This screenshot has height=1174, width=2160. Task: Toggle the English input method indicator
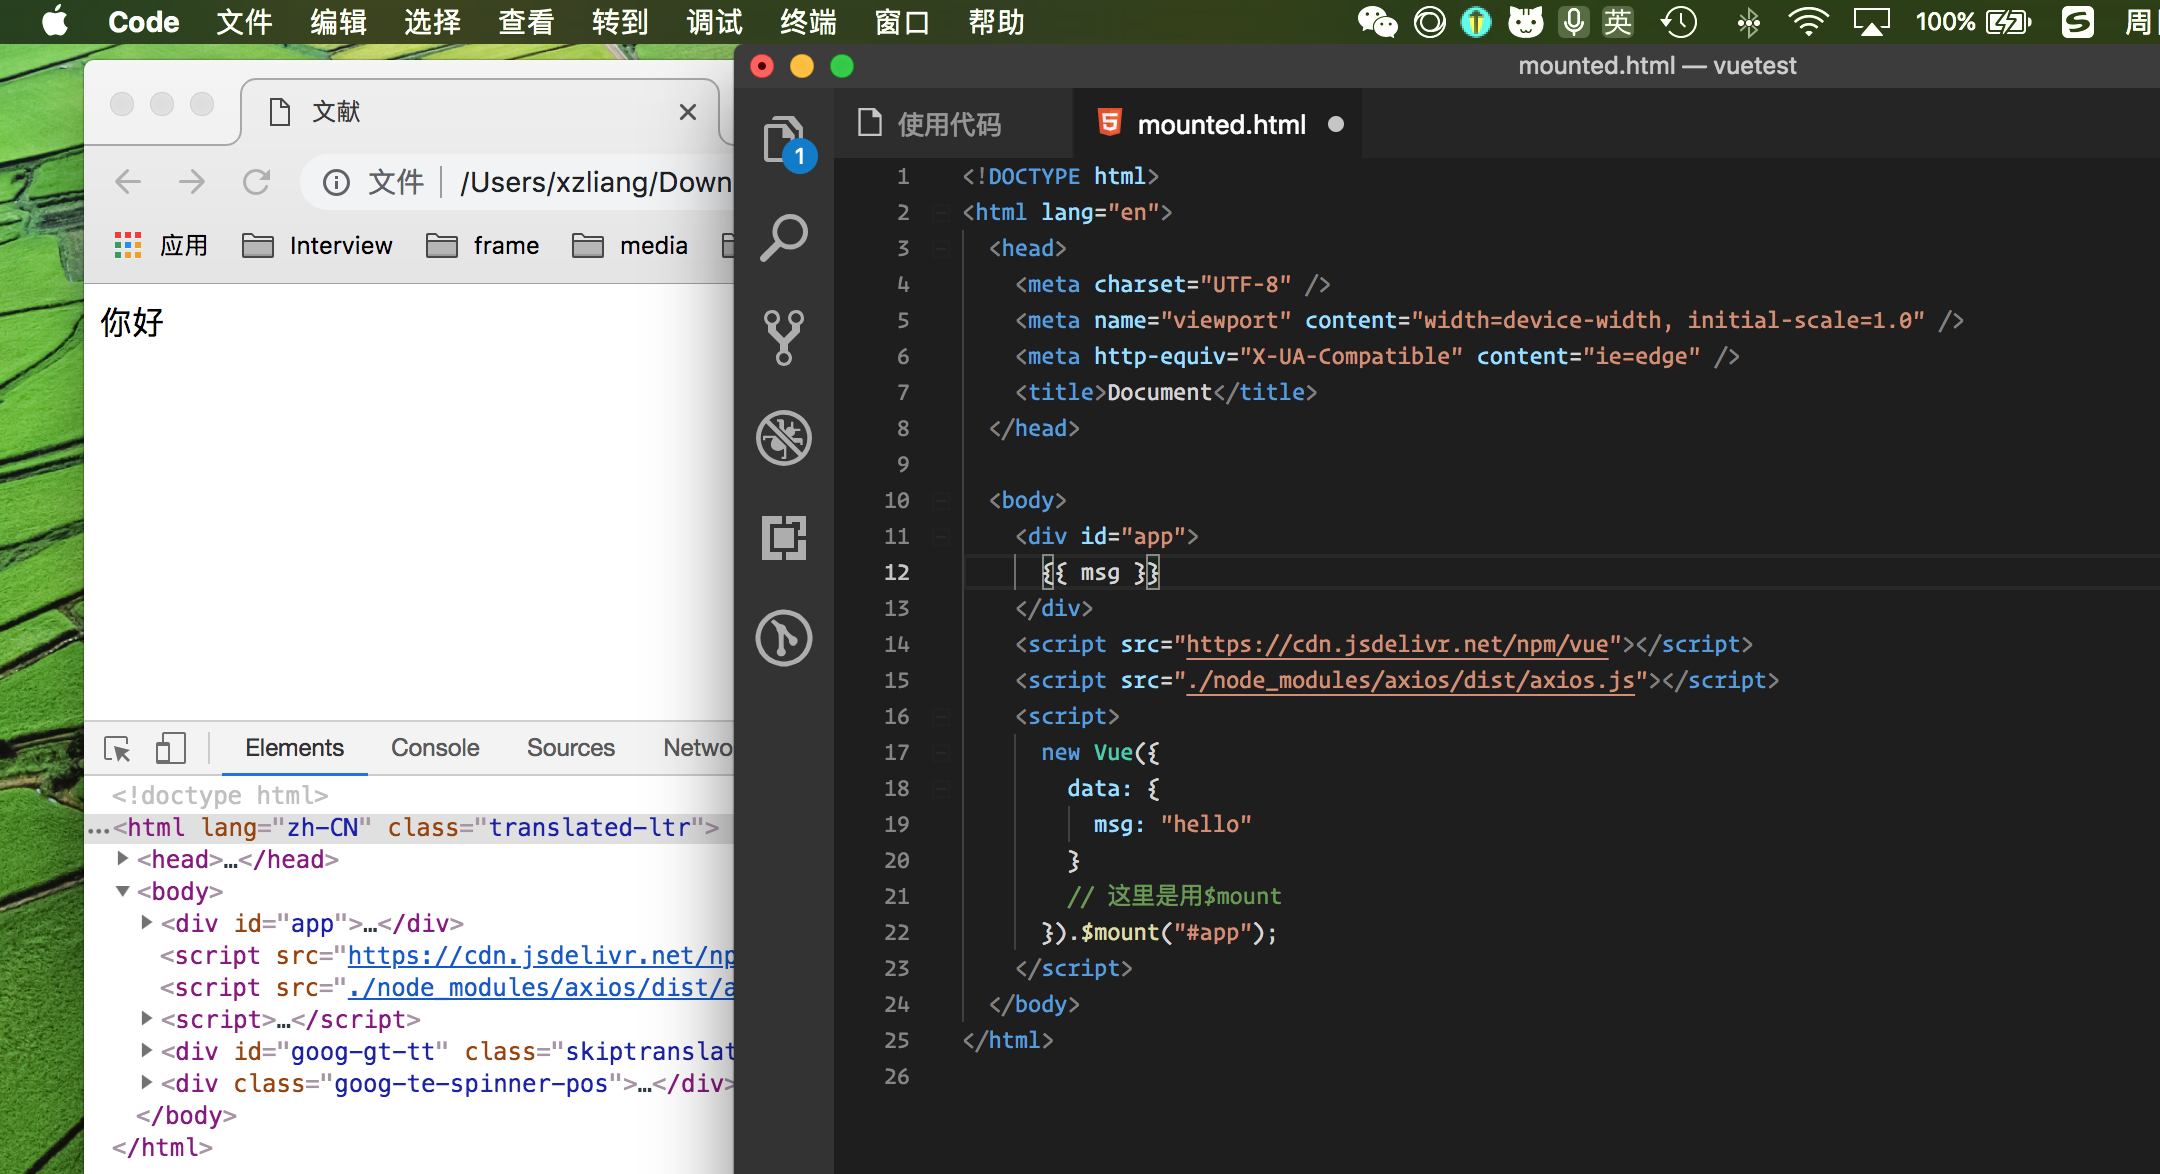(1617, 22)
